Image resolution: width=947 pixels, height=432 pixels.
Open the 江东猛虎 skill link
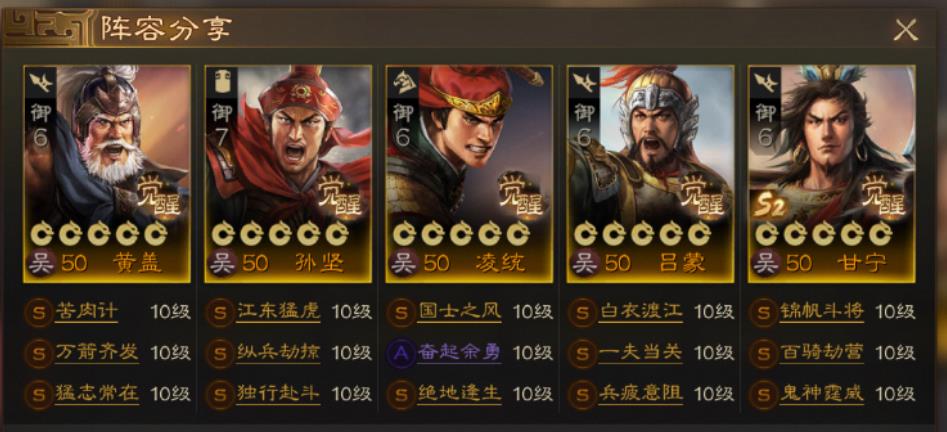pyautogui.click(x=278, y=312)
